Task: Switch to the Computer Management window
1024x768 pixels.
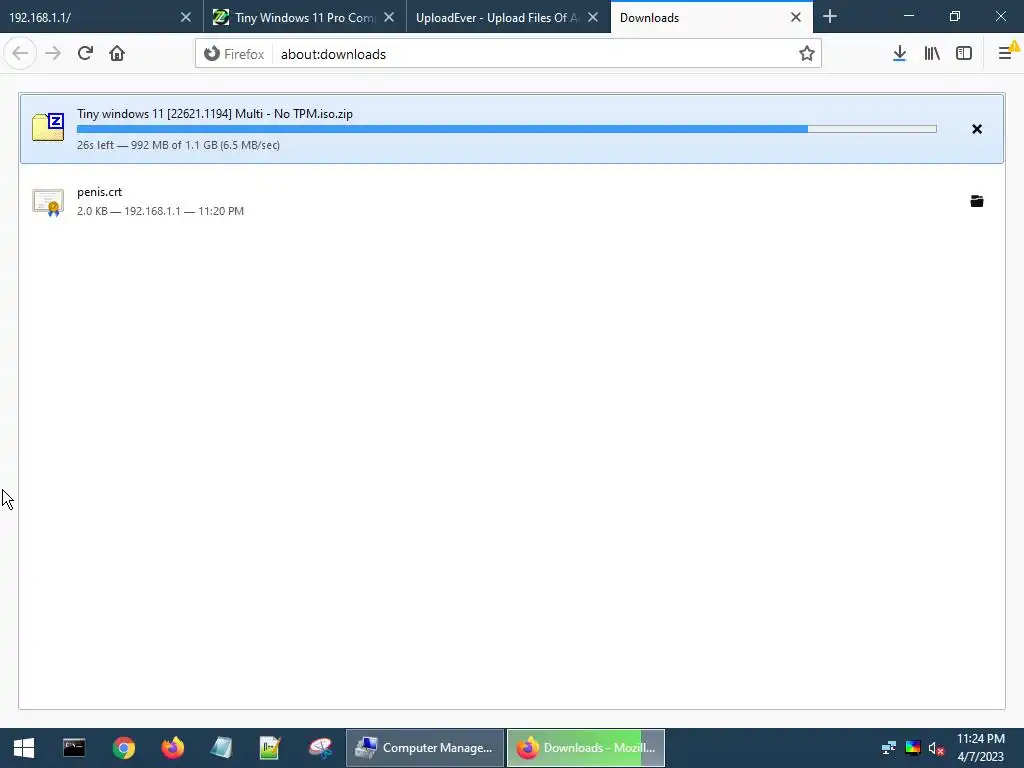Action: 424,748
